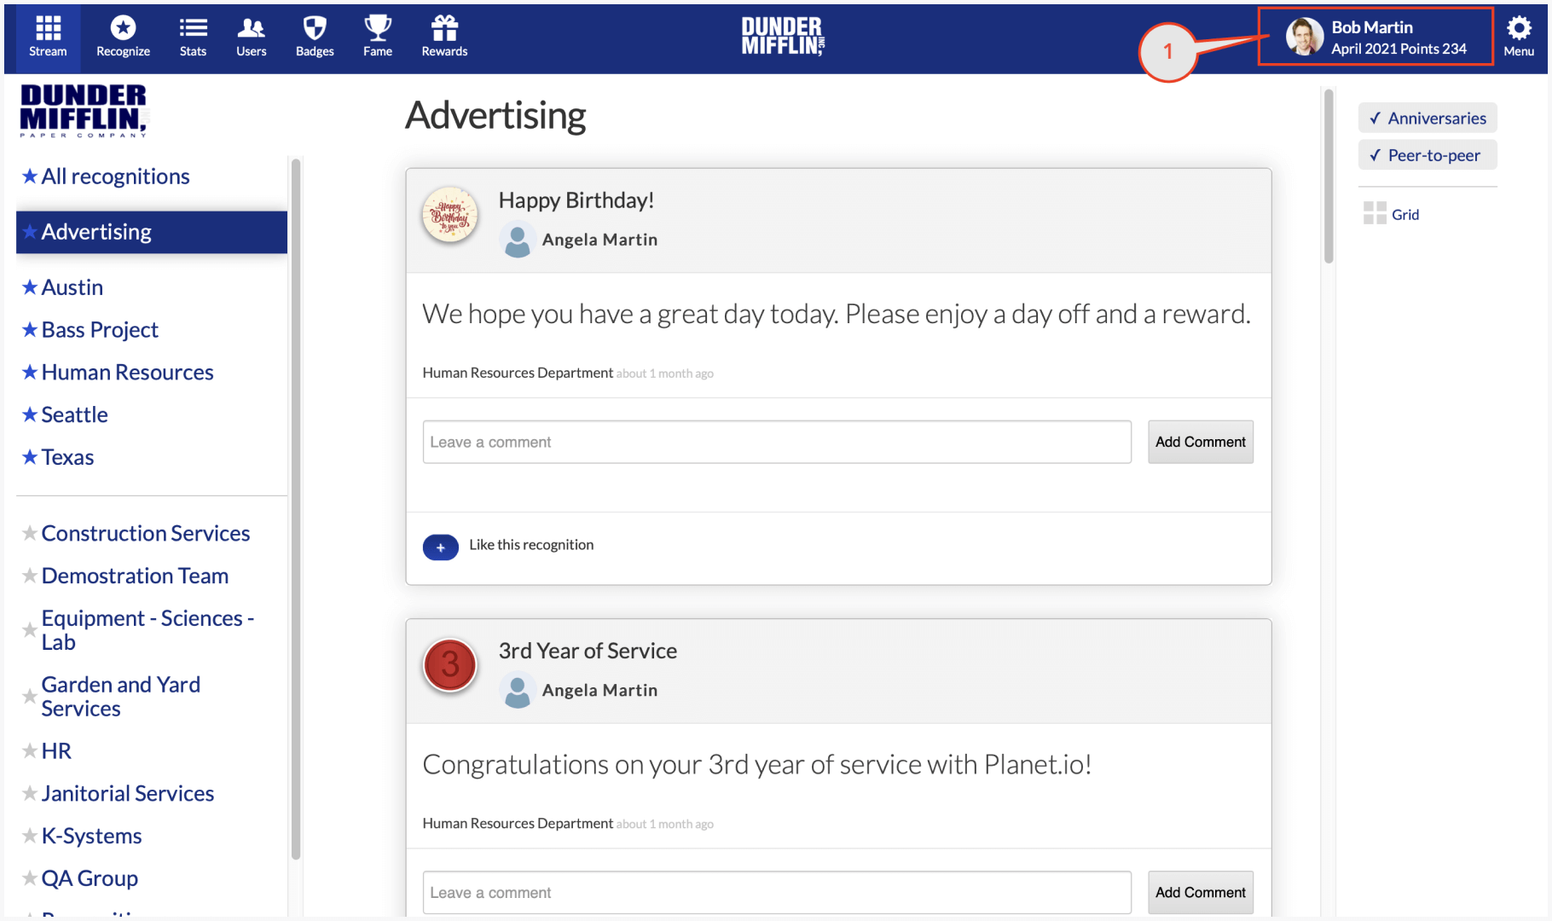Select All recognitions in sidebar
The image size is (1552, 921).
[115, 176]
